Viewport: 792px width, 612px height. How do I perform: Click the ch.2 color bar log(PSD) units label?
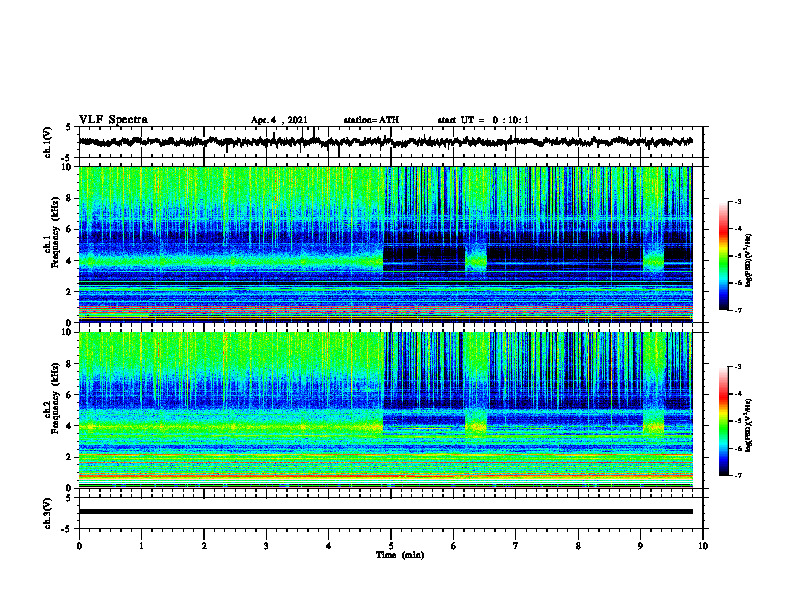(749, 424)
